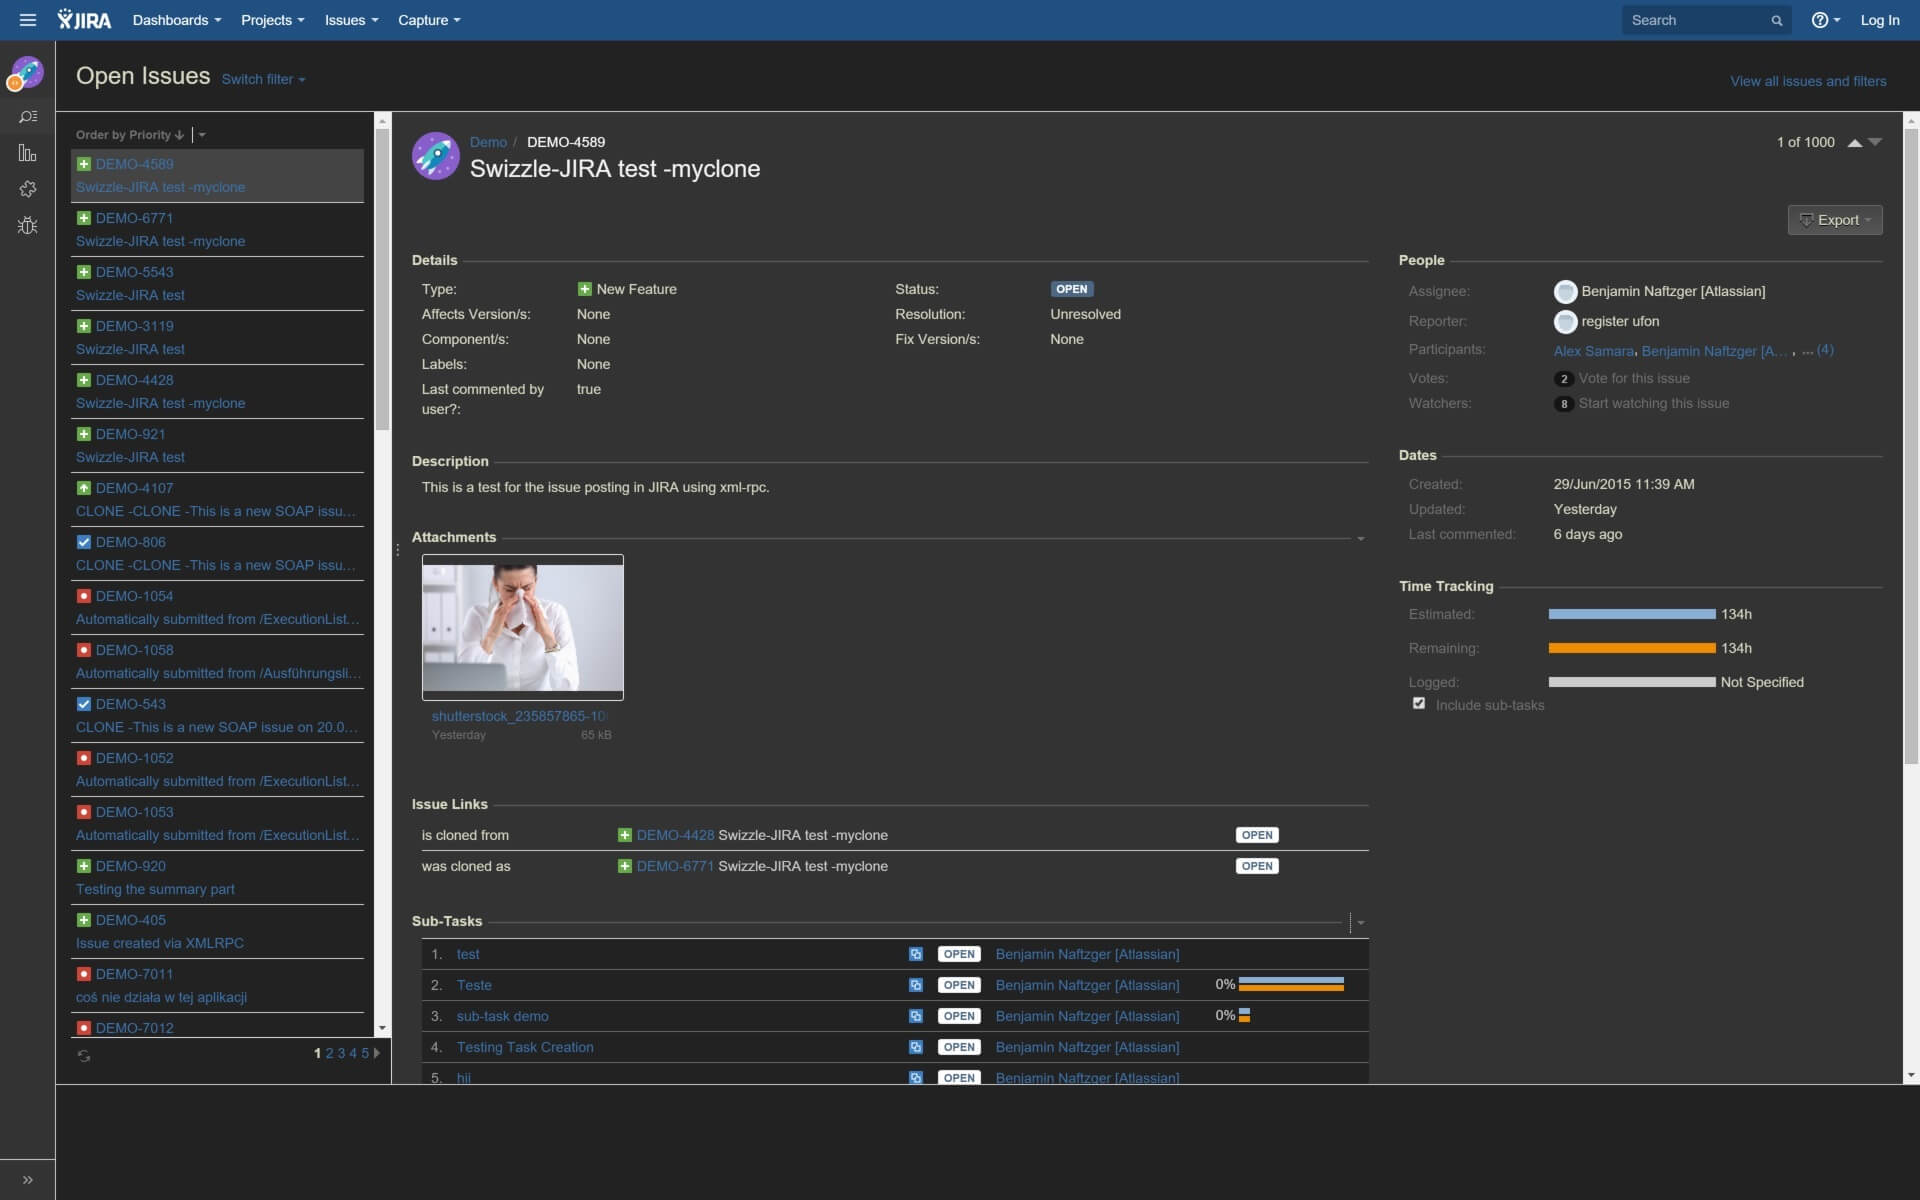
Task: Click the sub-task type icon for Teste
Action: coord(916,985)
